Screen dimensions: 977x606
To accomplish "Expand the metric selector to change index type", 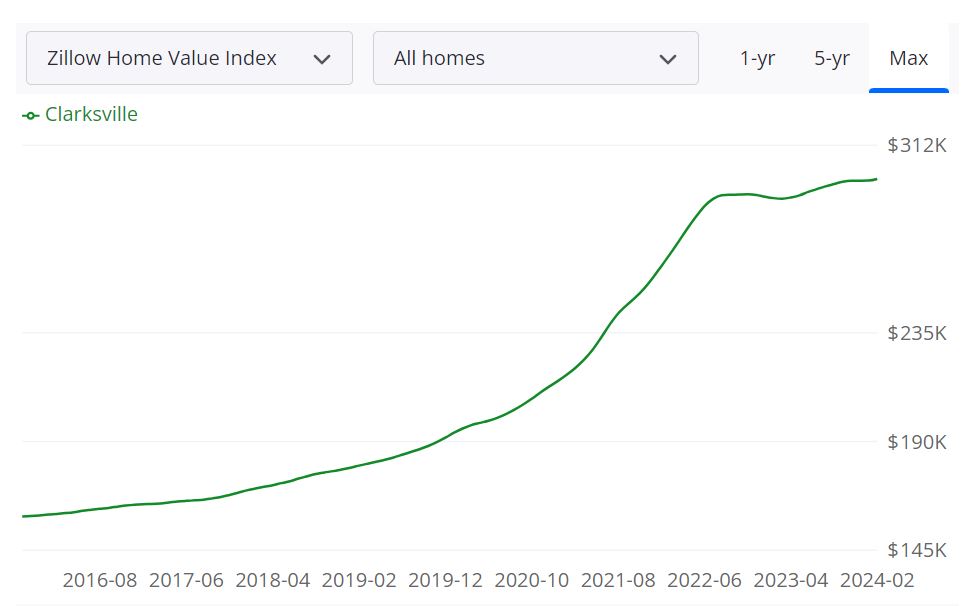I will (189, 58).
